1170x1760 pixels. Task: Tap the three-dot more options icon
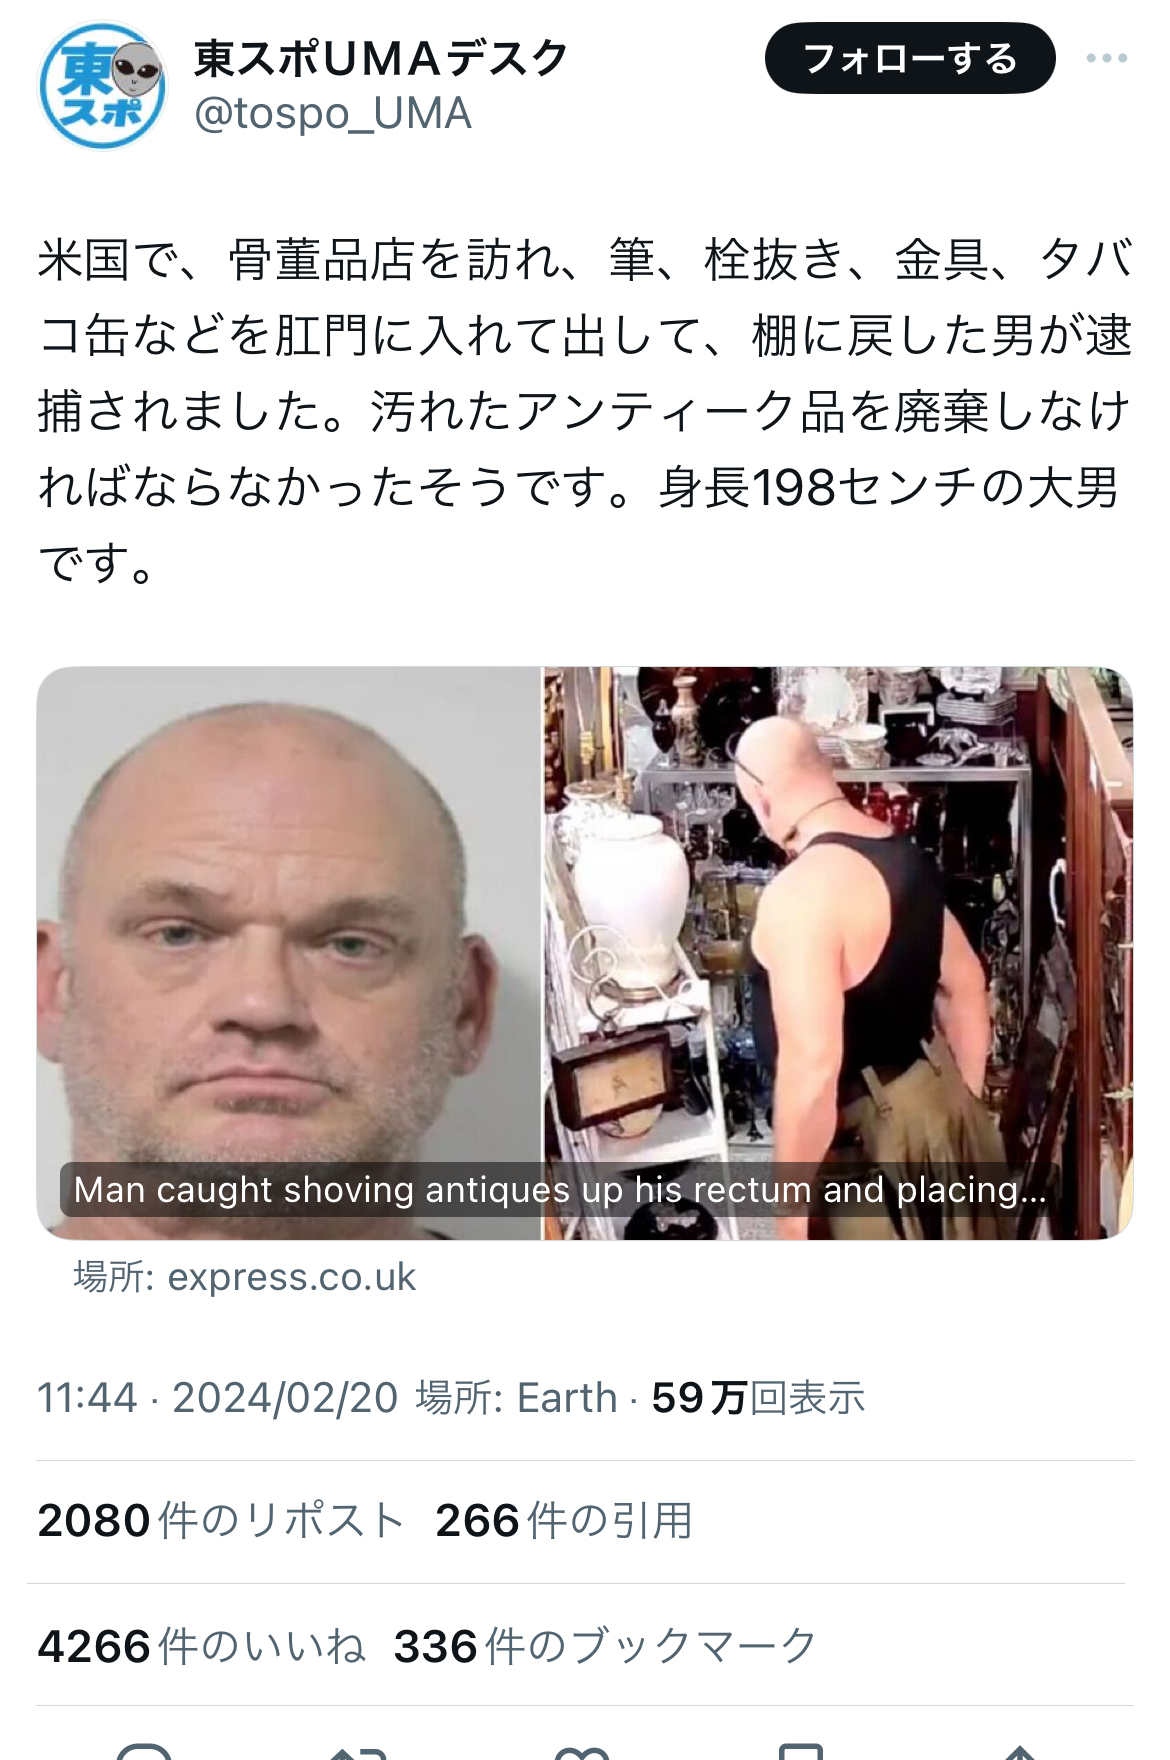coord(1107,58)
